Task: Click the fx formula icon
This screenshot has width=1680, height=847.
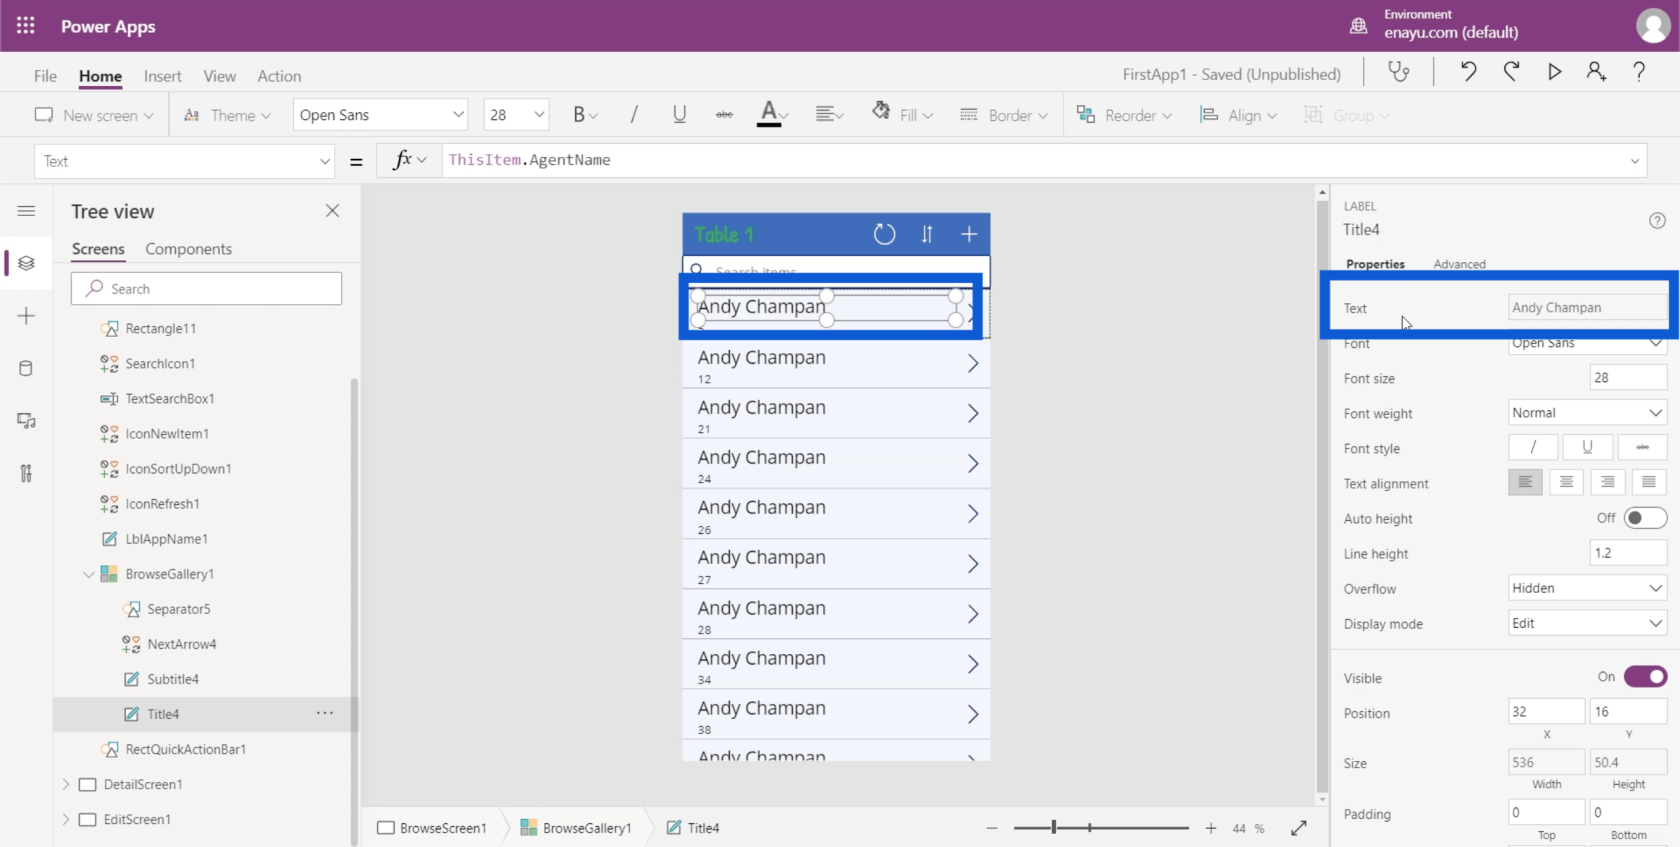Action: pos(403,160)
